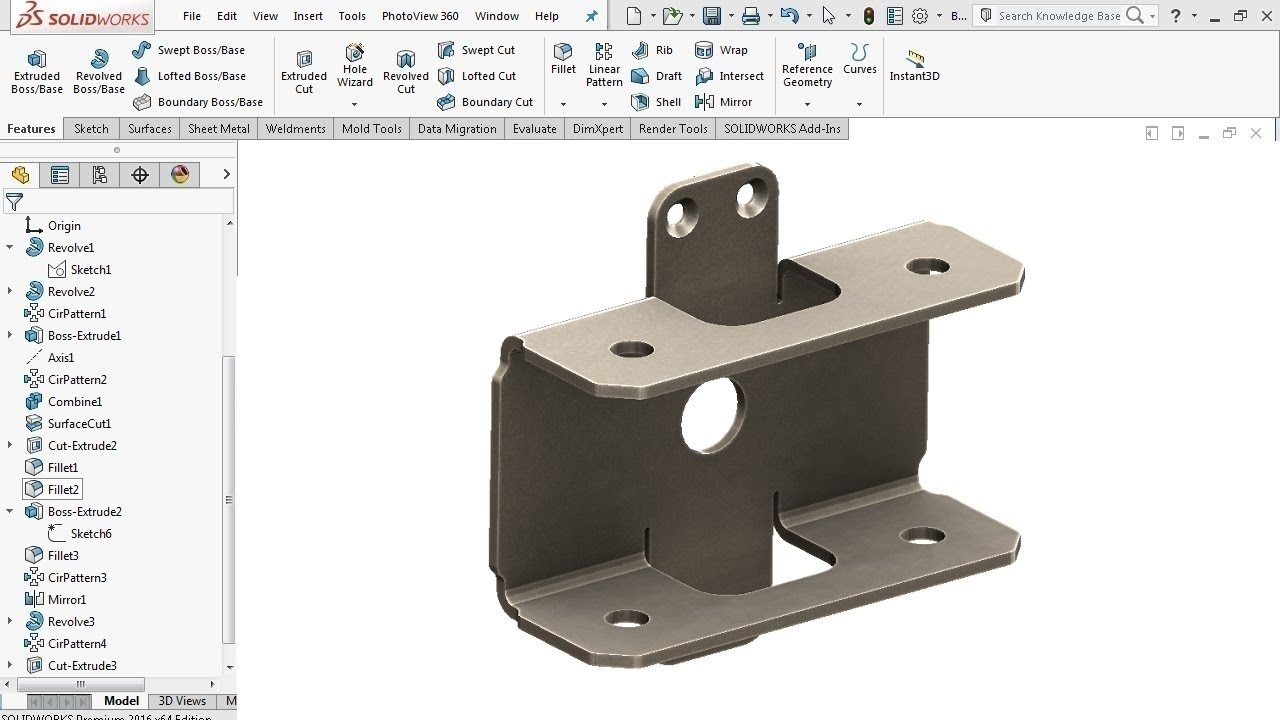Select the Revolved Boss/Base tool
The height and width of the screenshot is (720, 1280).
[98, 72]
